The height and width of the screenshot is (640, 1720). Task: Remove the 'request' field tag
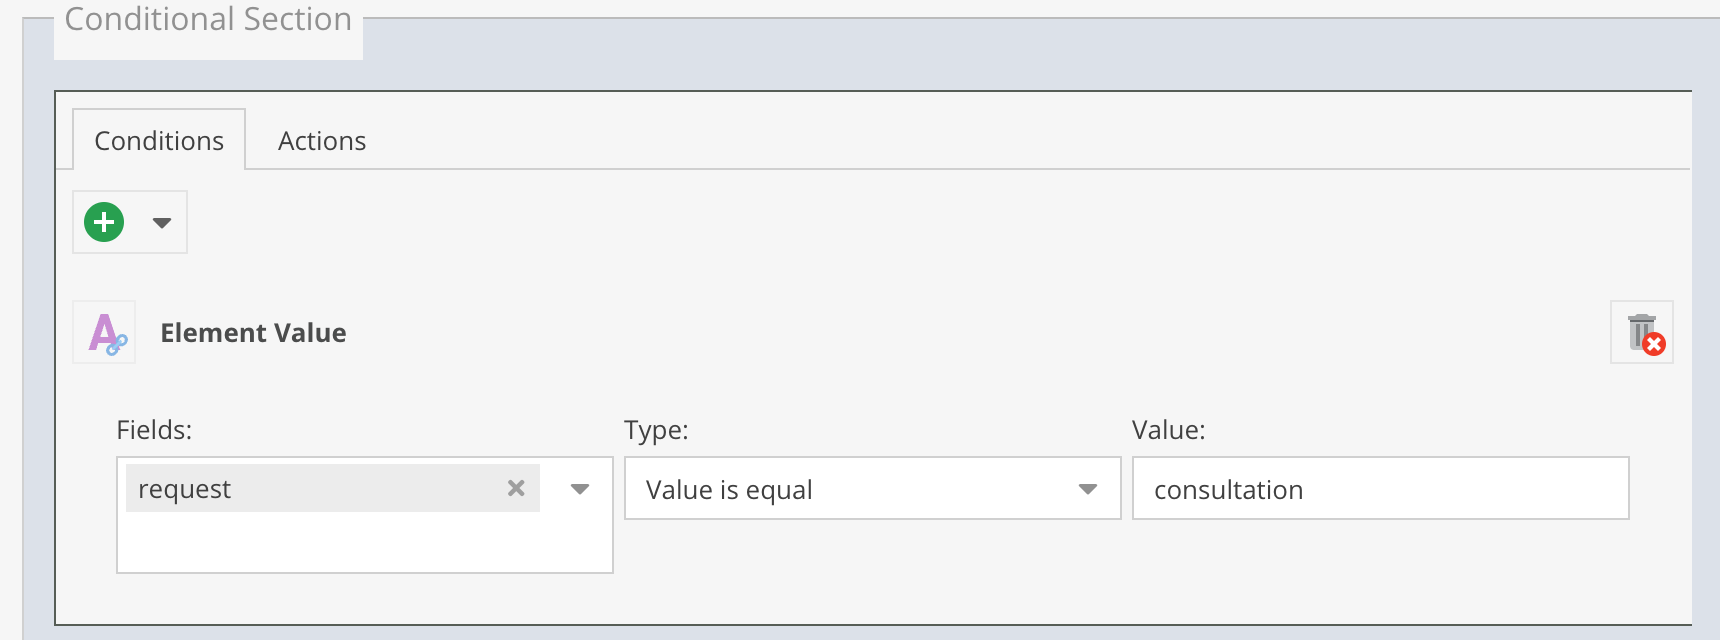coord(516,488)
